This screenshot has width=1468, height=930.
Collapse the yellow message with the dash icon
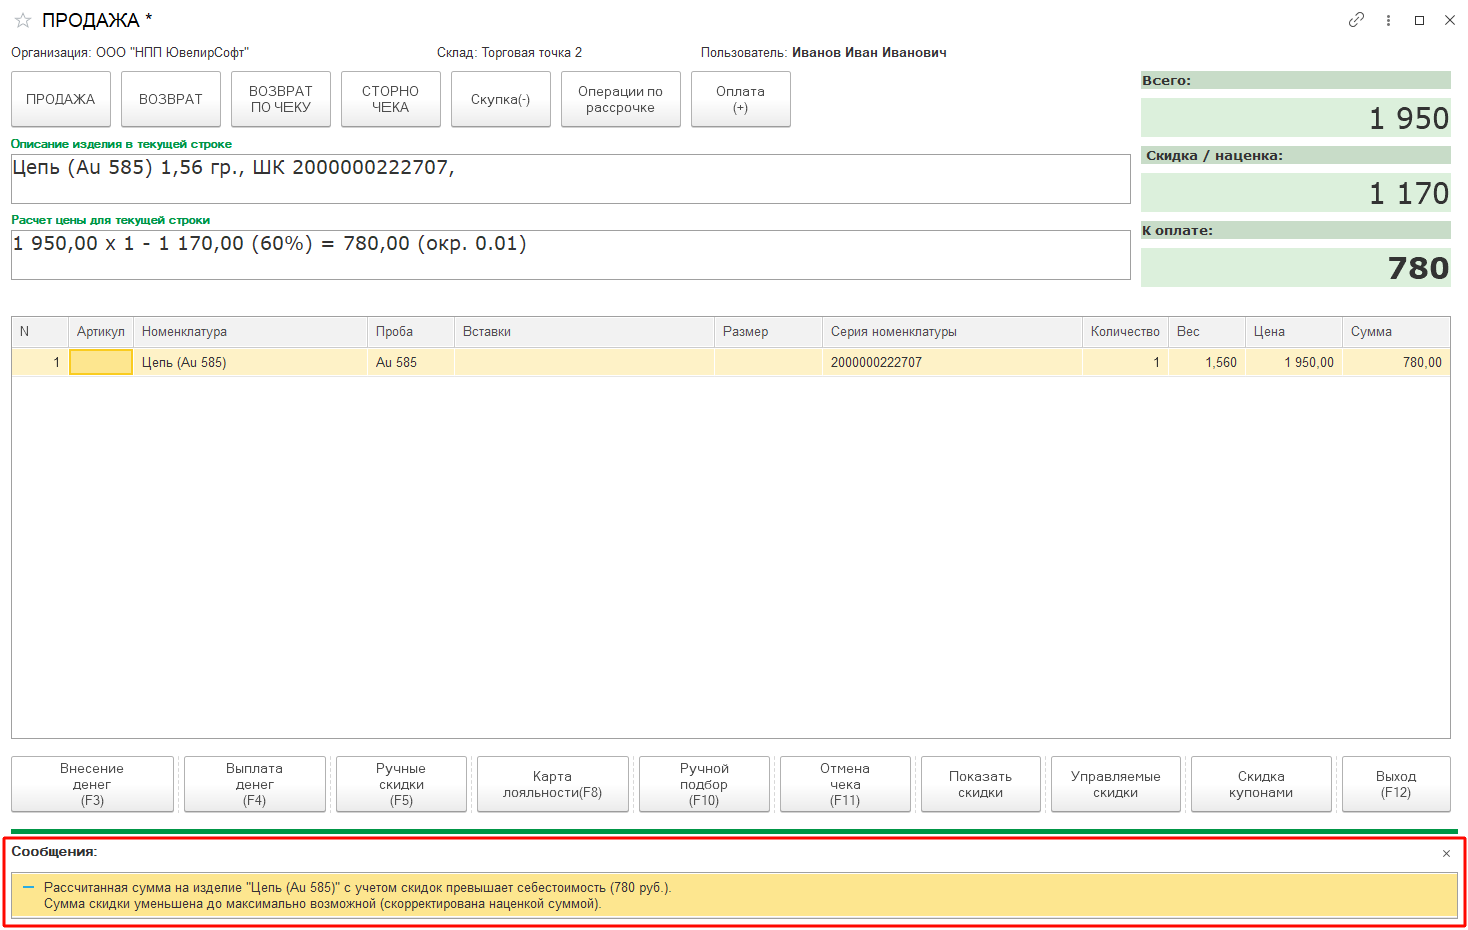pos(28,887)
